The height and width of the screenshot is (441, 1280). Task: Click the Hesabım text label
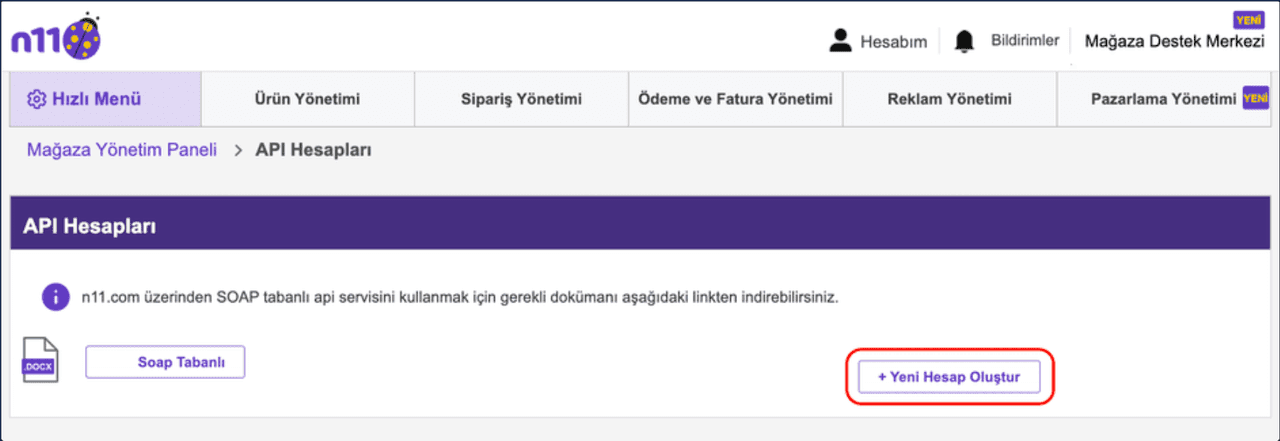coord(893,42)
